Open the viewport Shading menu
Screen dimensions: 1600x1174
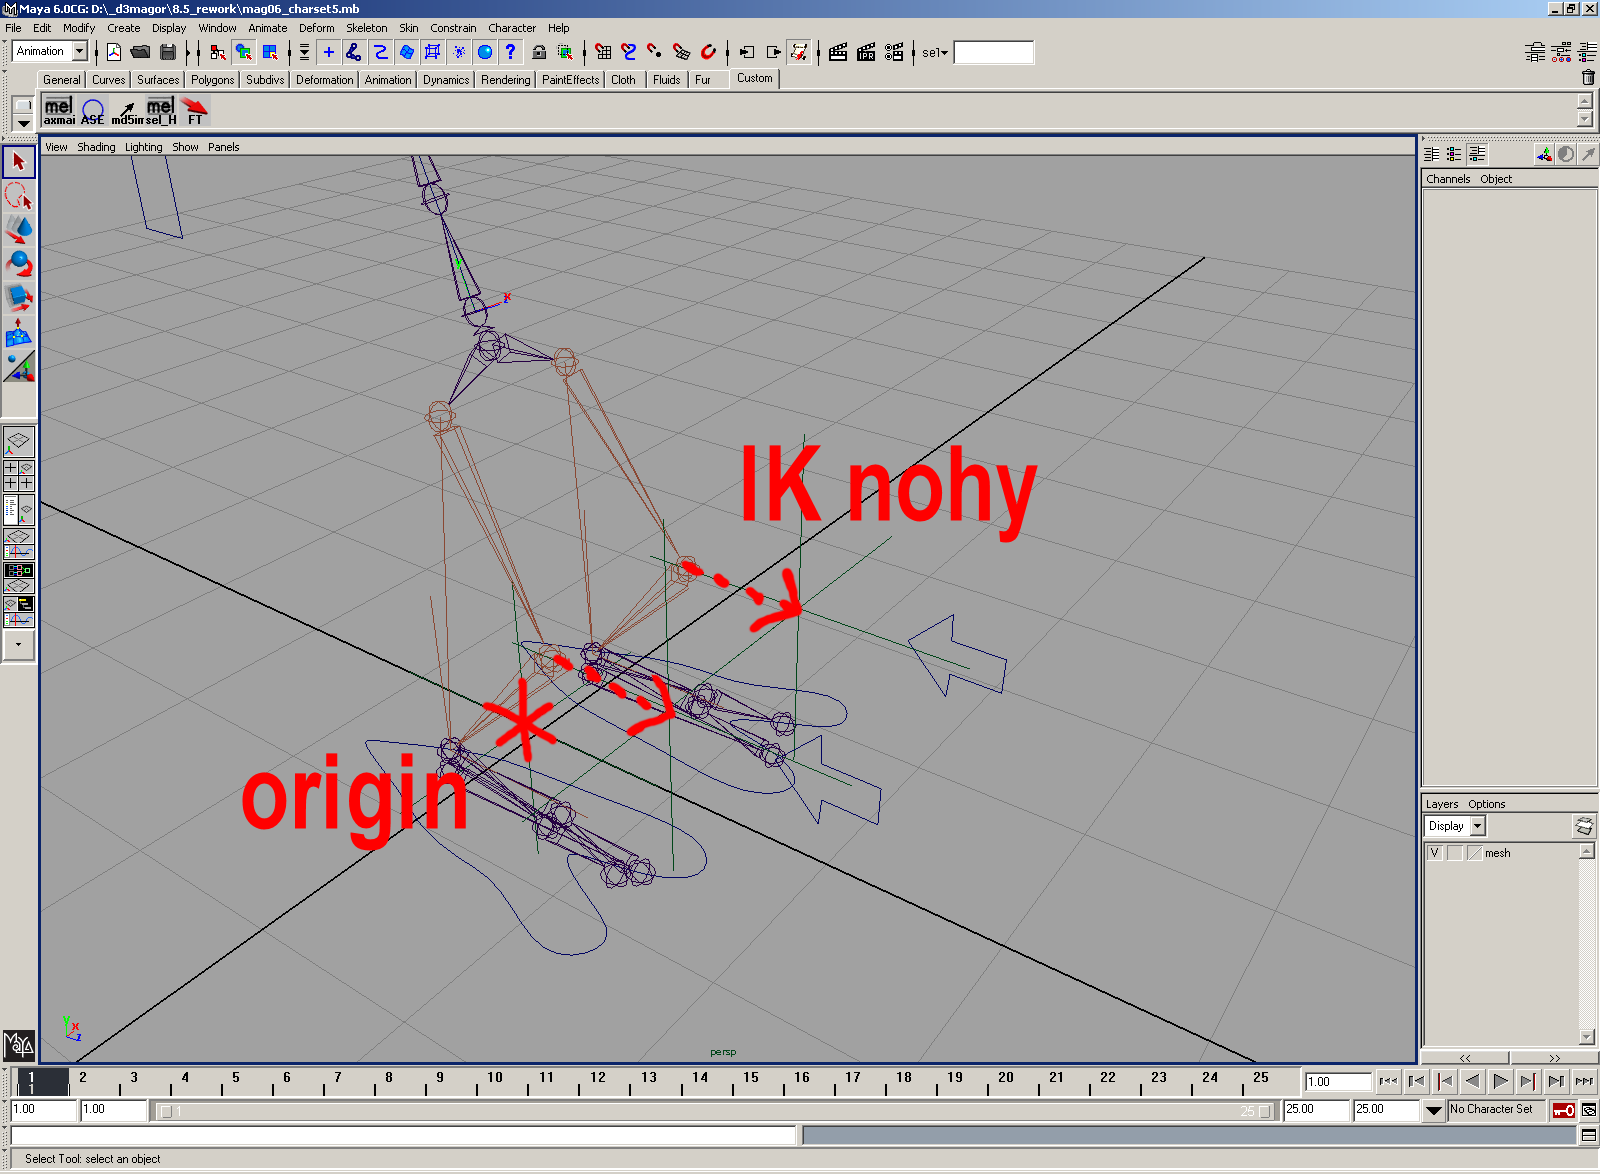[x=96, y=147]
